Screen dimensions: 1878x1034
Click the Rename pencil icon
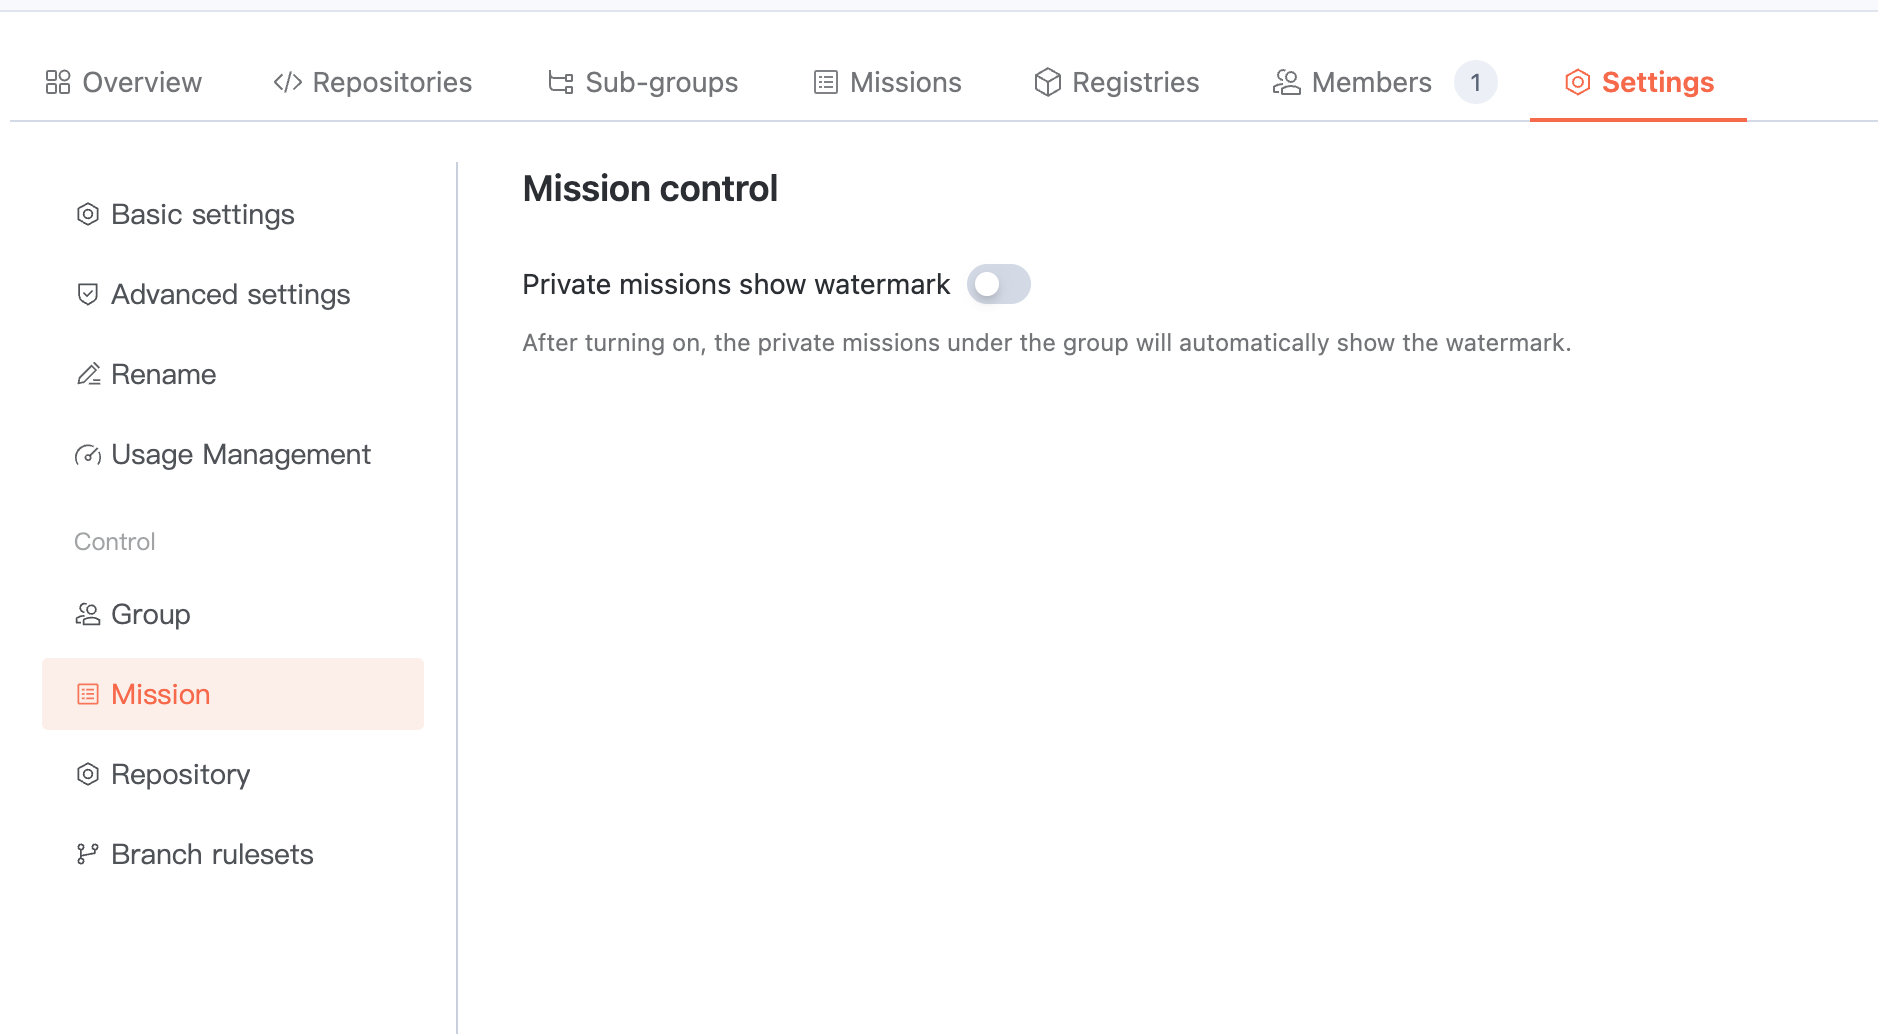[x=88, y=374]
